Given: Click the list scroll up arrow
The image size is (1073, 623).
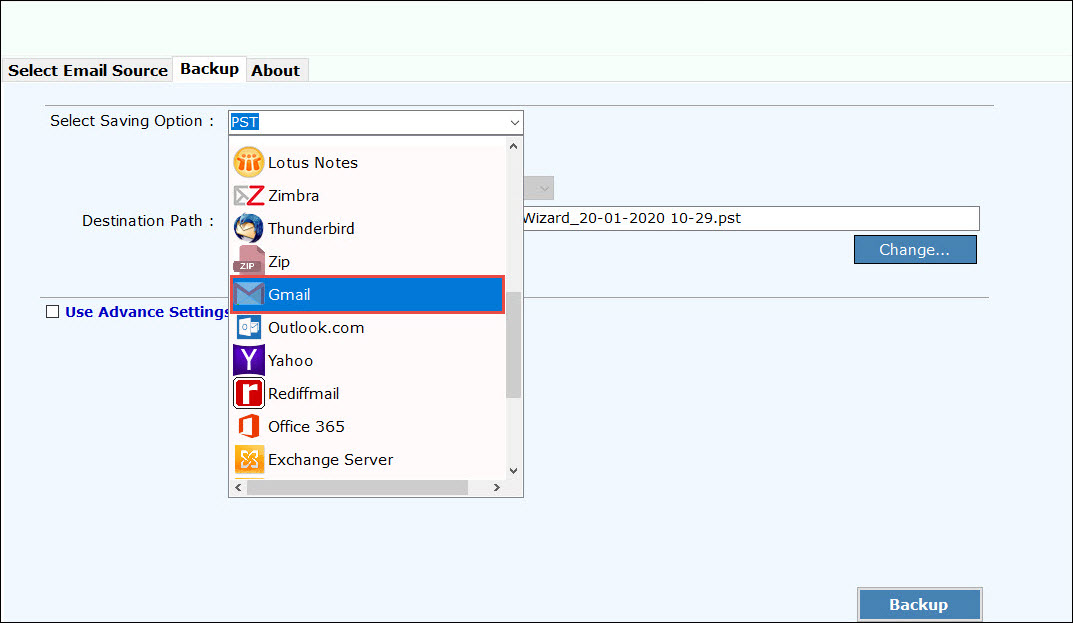Looking at the screenshot, I should coord(513,147).
